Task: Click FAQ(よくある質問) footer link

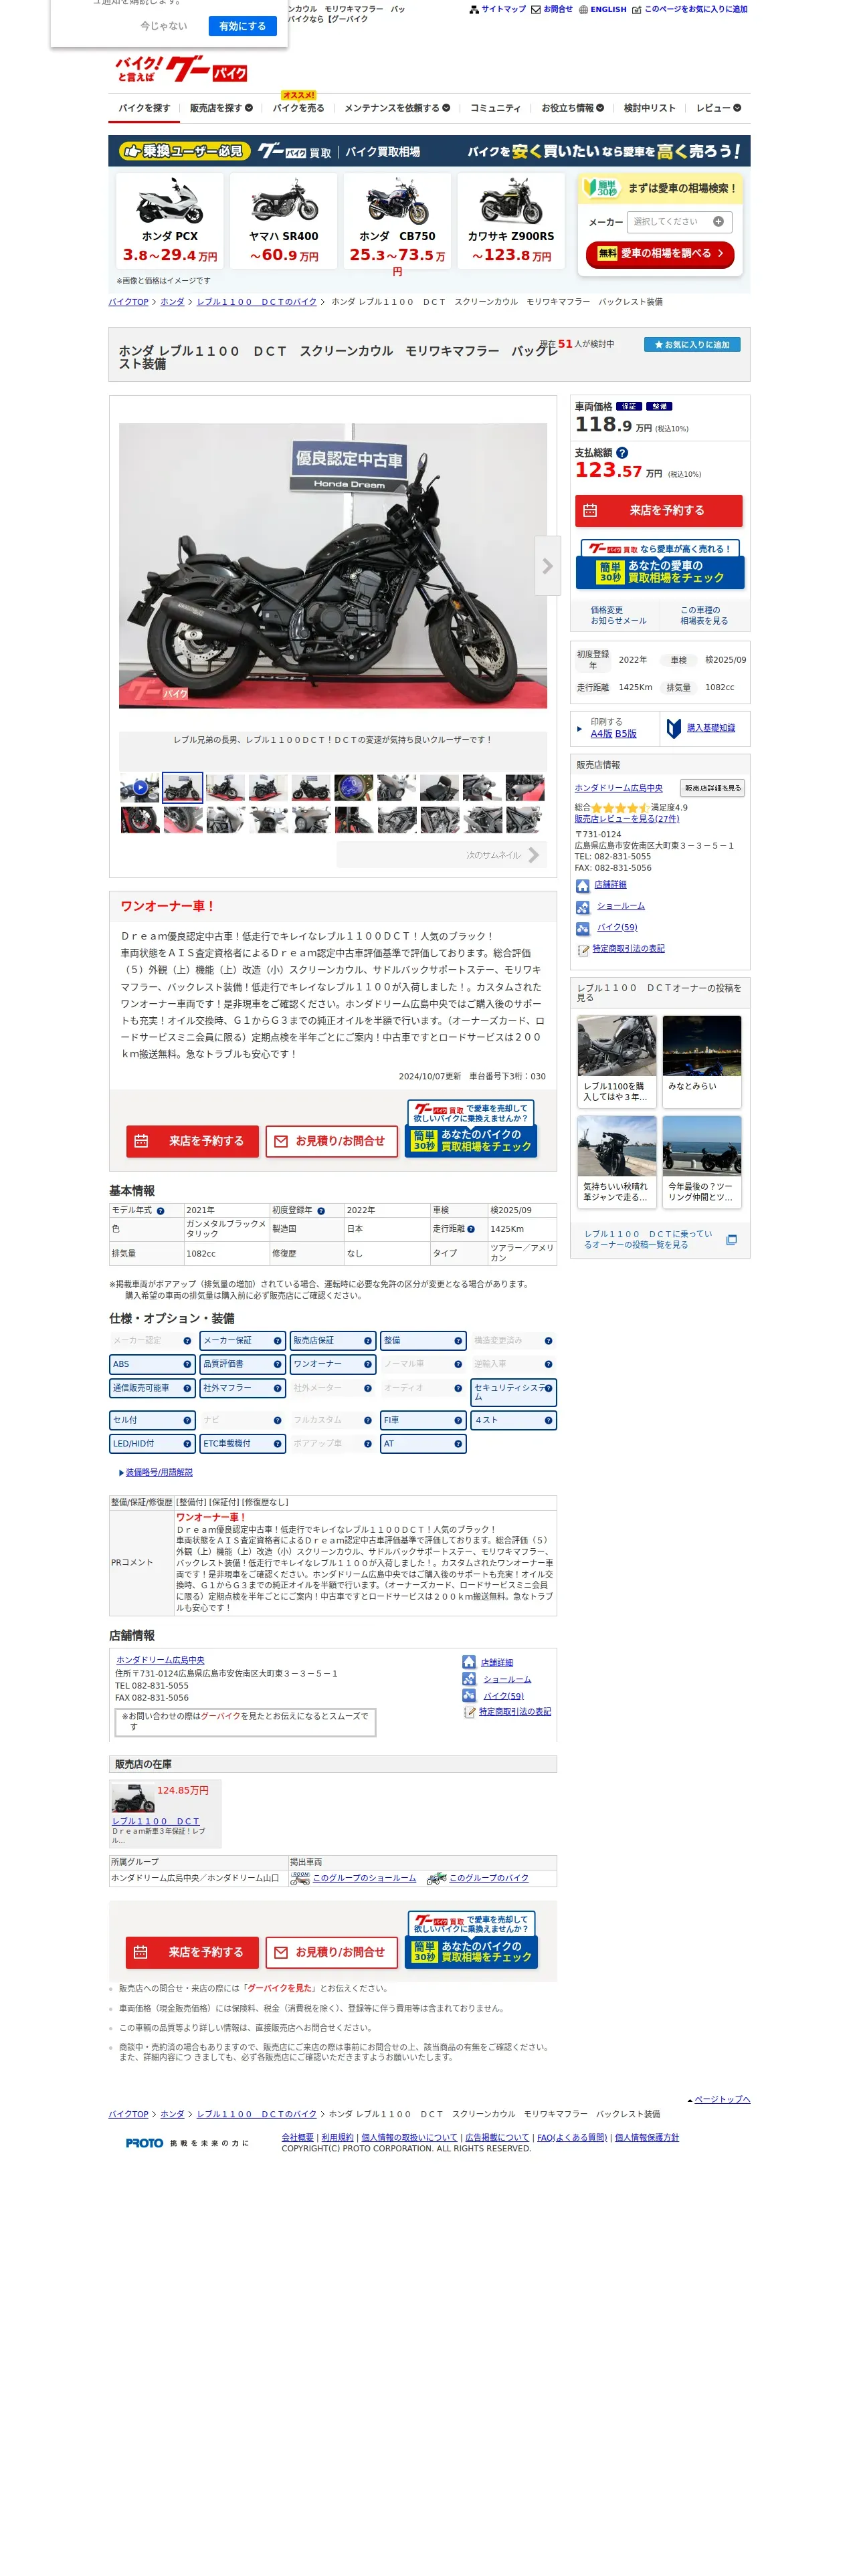Action: coord(572,2138)
